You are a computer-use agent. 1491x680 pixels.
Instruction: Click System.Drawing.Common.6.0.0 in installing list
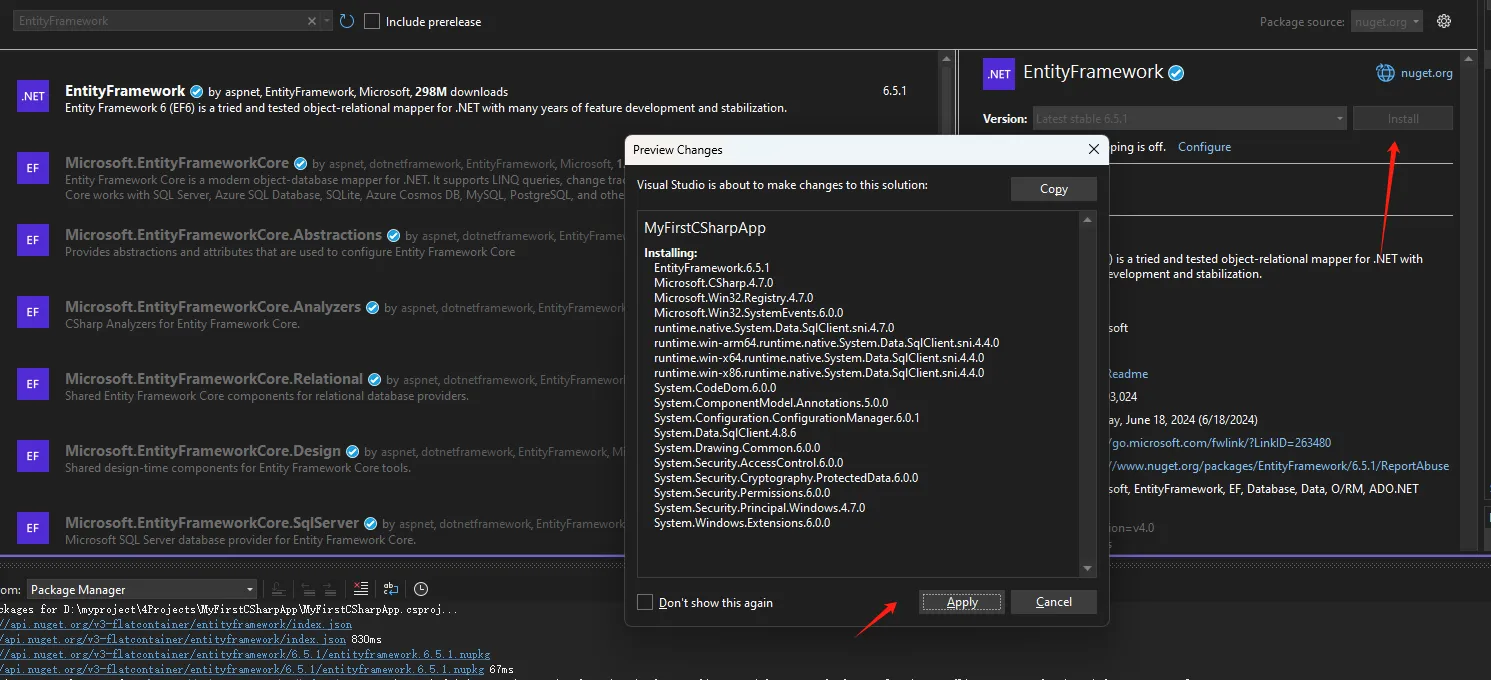coord(737,448)
